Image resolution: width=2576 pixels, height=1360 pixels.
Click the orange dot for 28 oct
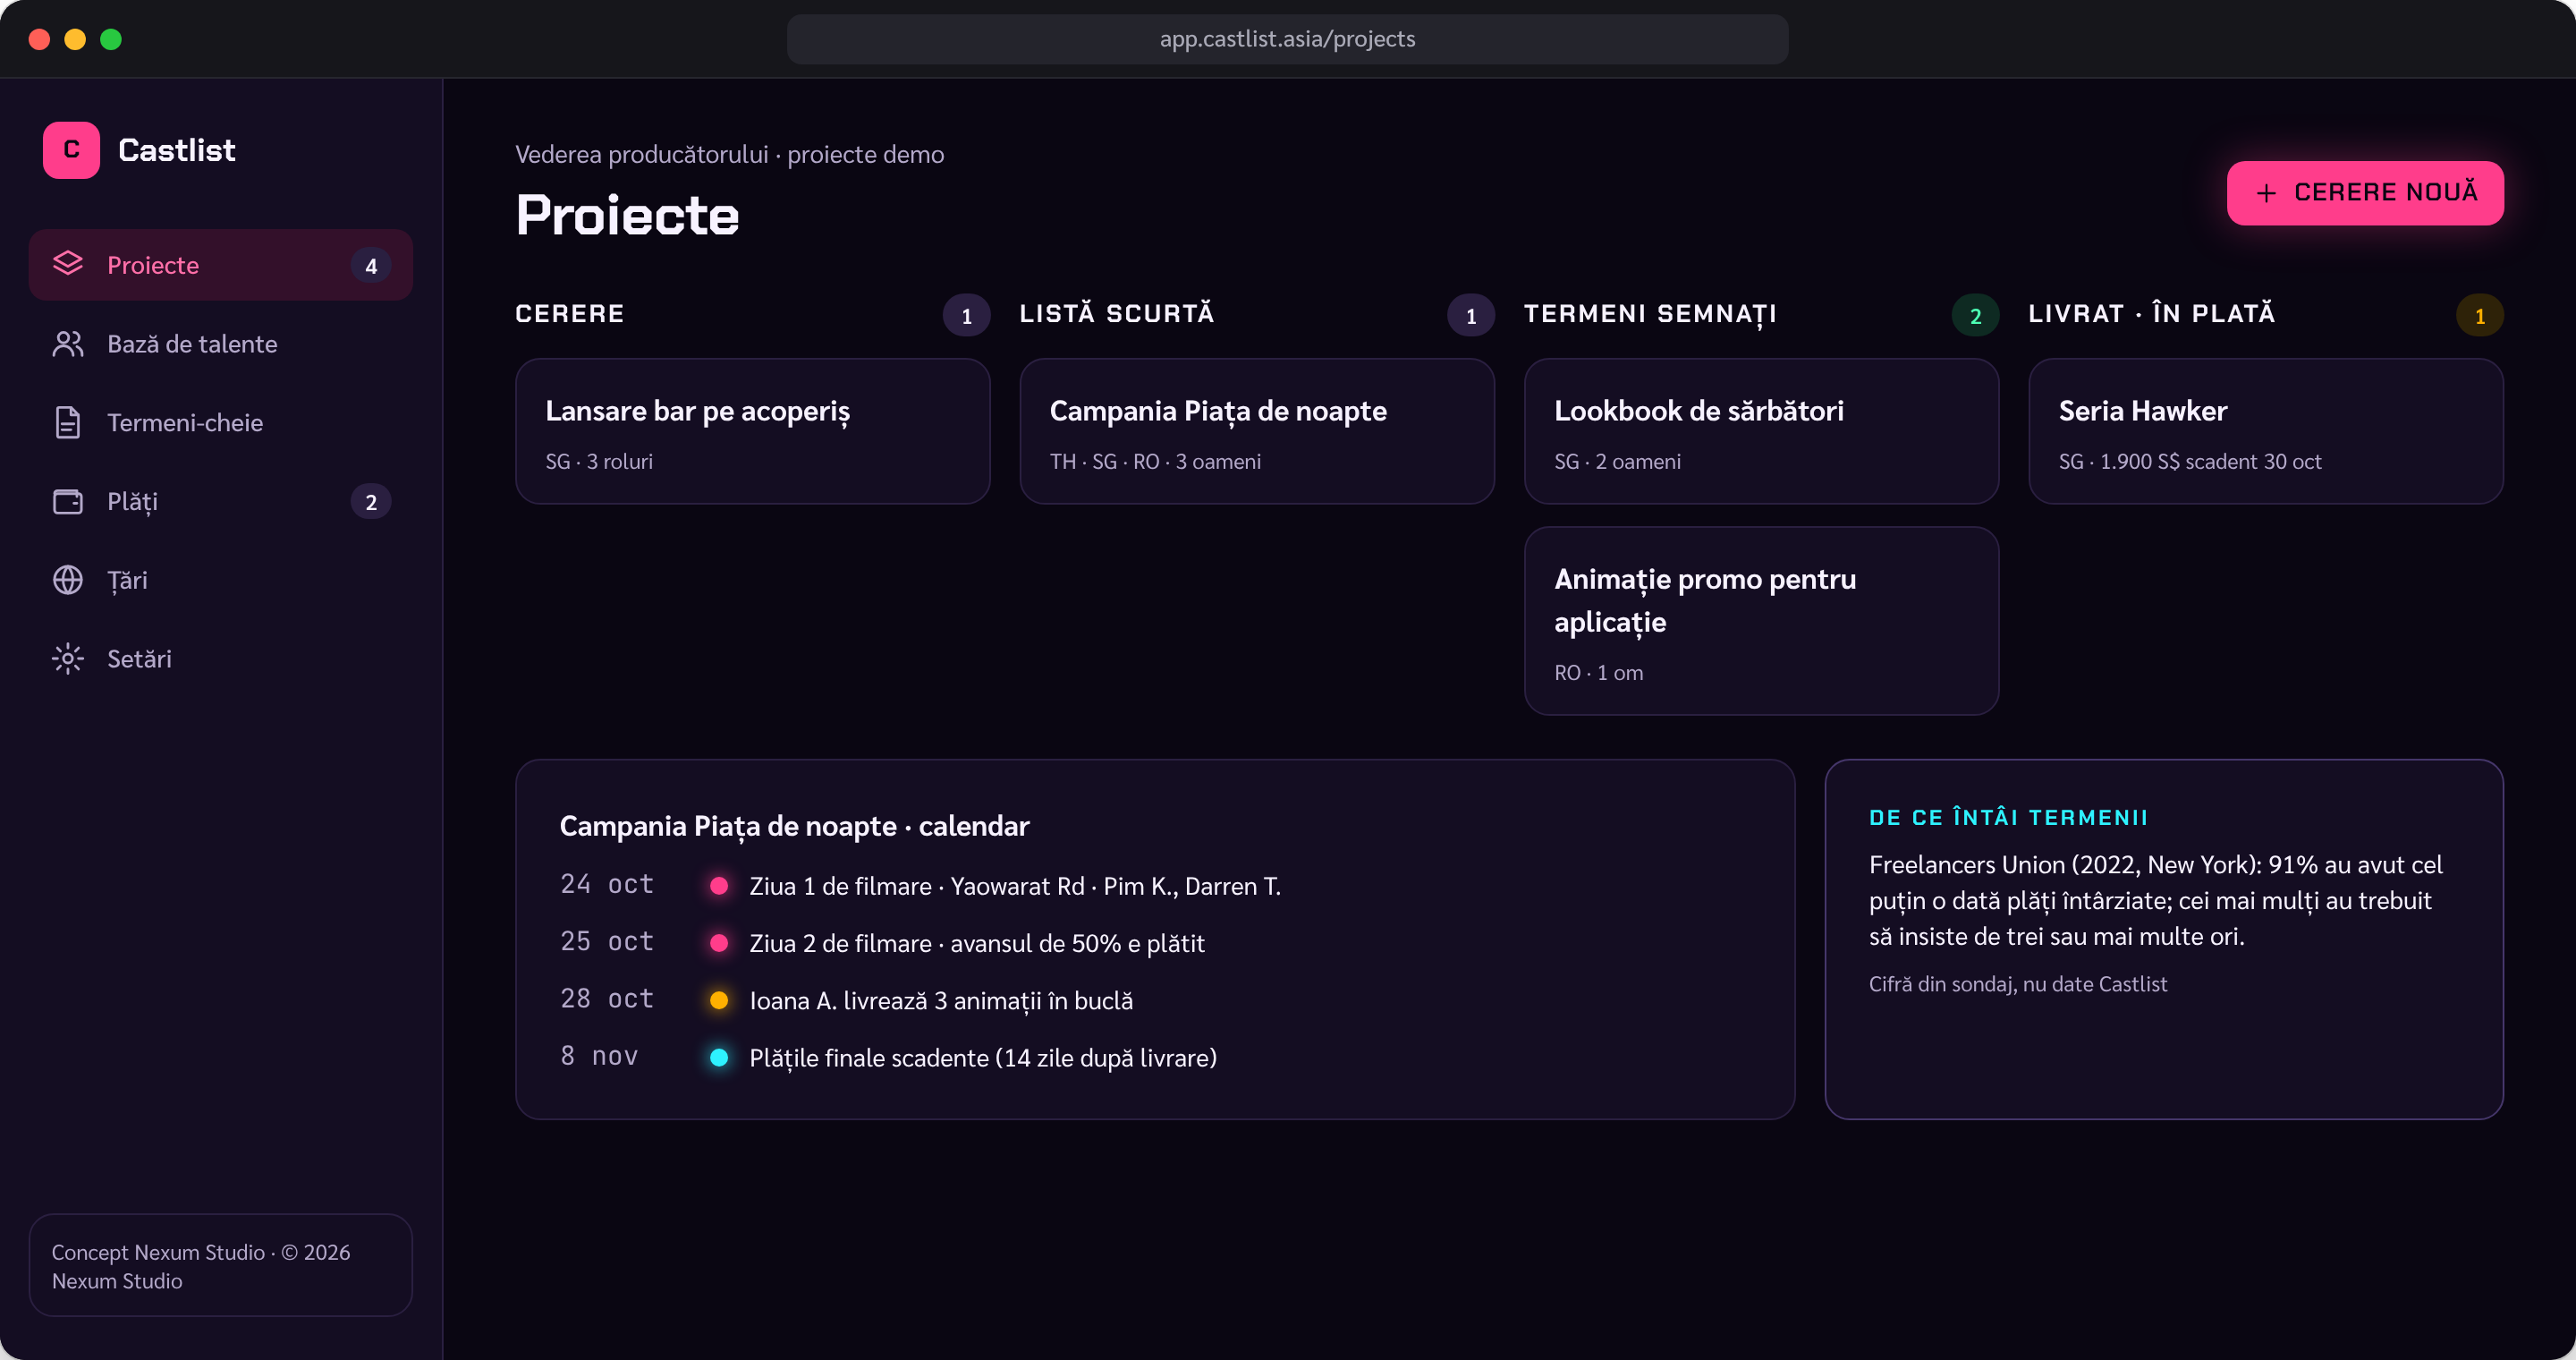coord(718,1000)
